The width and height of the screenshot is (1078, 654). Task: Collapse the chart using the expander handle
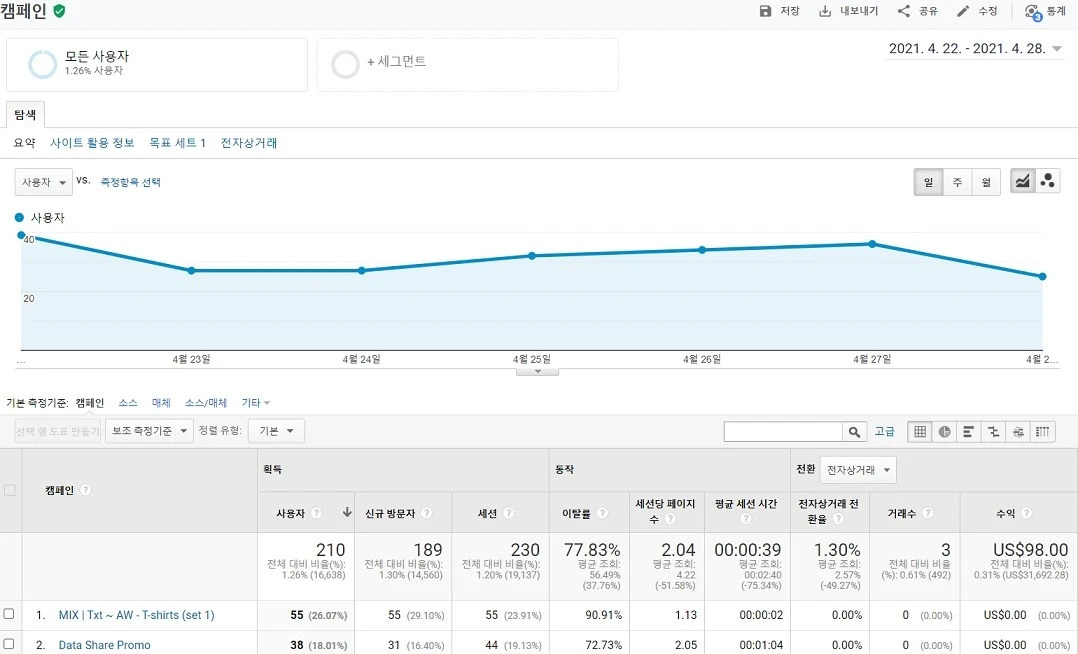(x=538, y=372)
